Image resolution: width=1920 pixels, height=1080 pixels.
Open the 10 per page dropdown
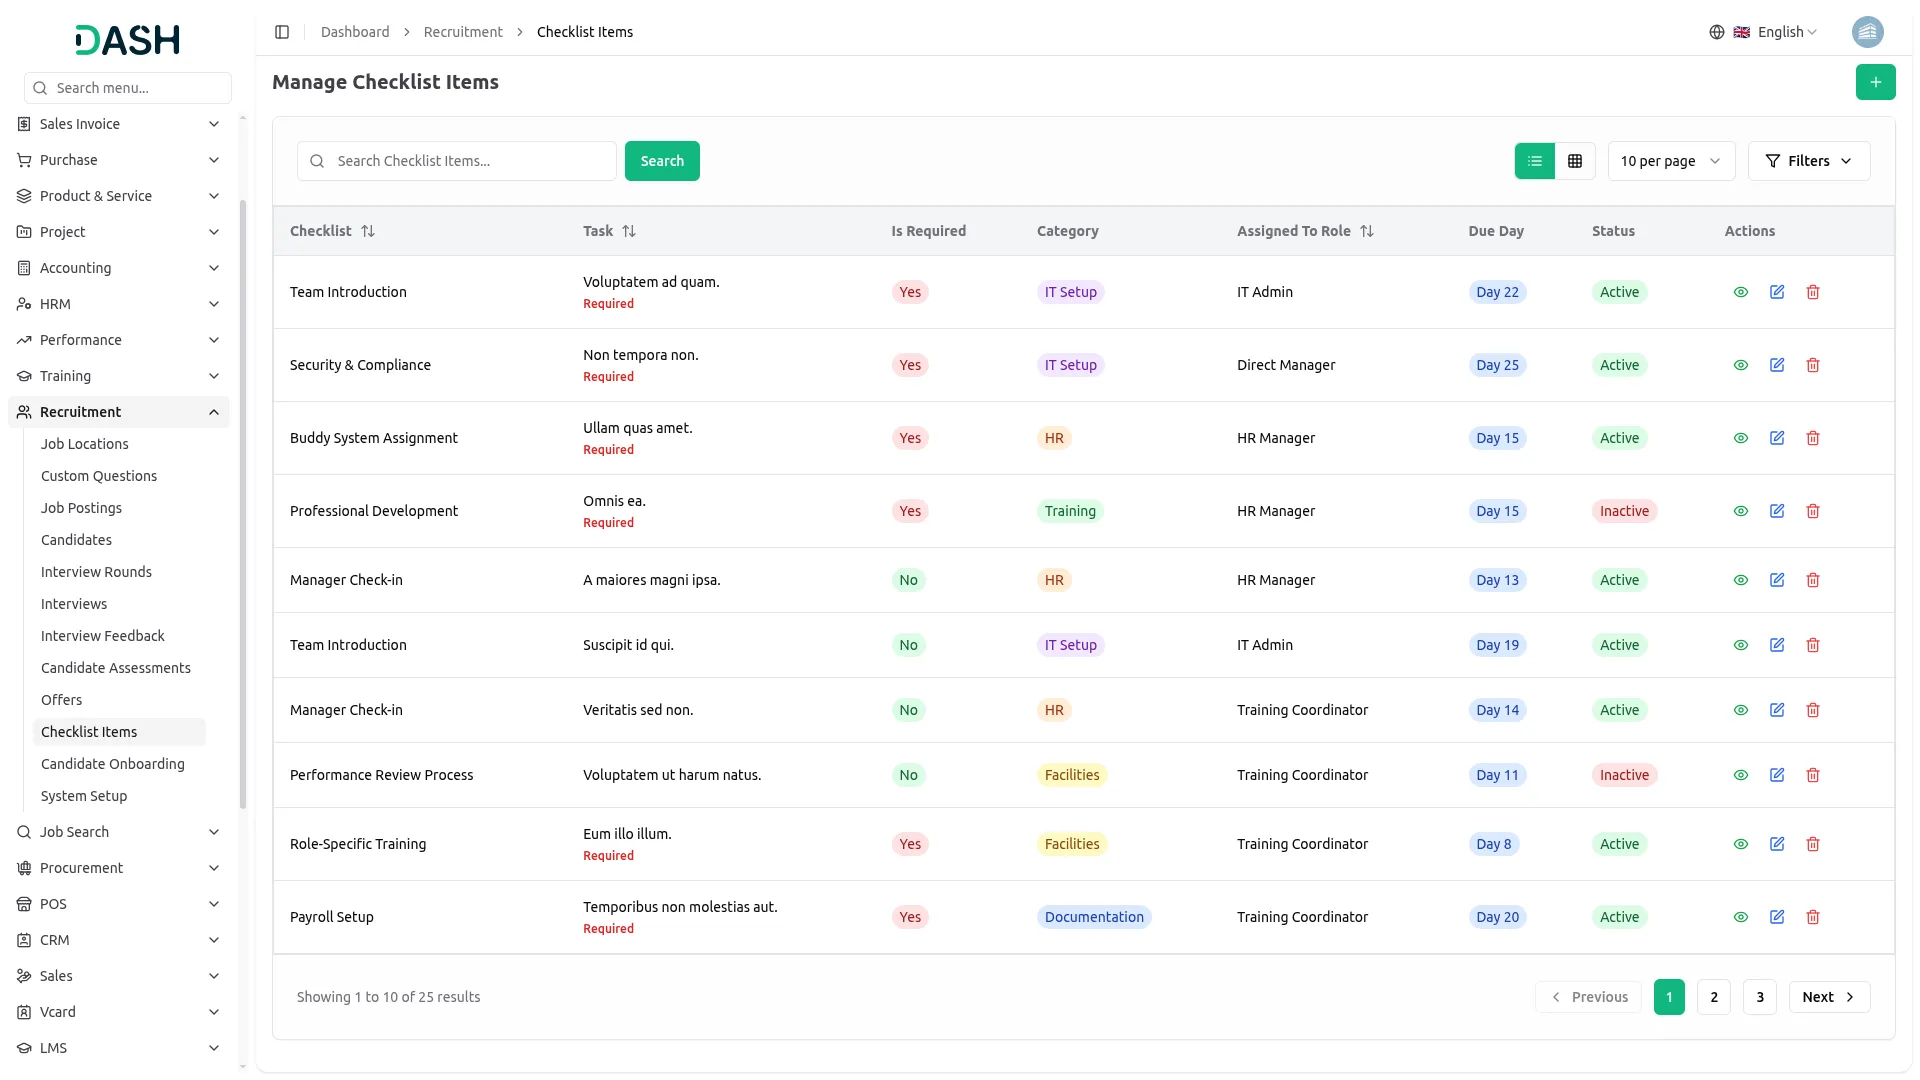point(1670,161)
